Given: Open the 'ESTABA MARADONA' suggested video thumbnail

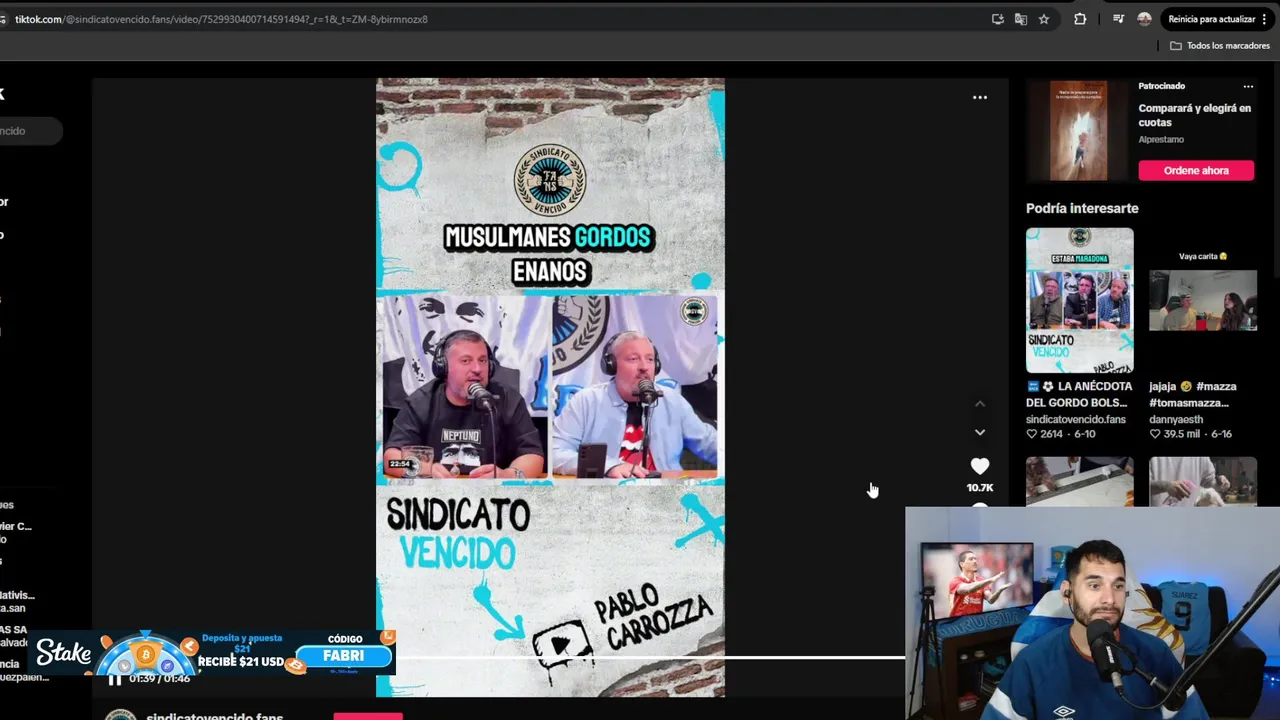Looking at the screenshot, I should [1080, 300].
